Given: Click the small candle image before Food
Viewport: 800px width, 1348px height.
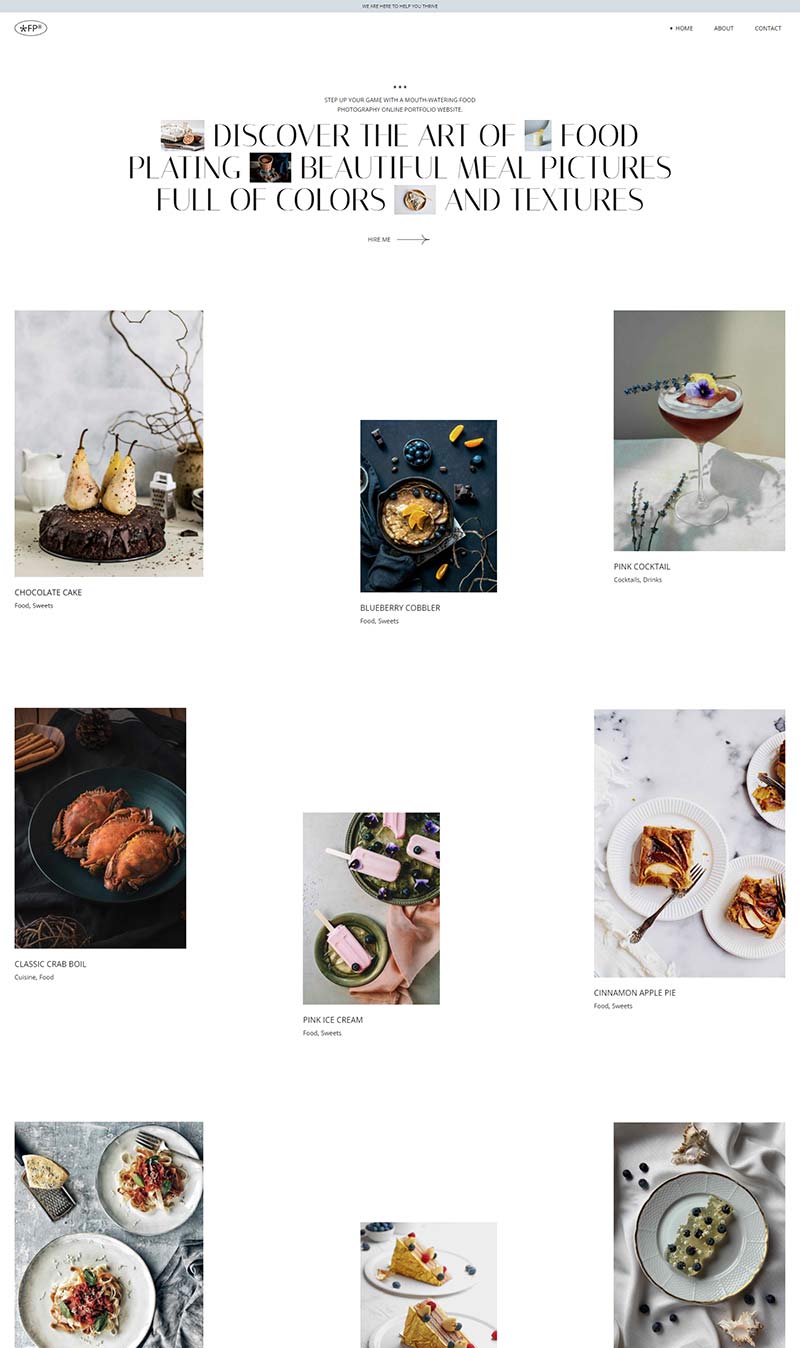Looking at the screenshot, I should click(x=538, y=135).
